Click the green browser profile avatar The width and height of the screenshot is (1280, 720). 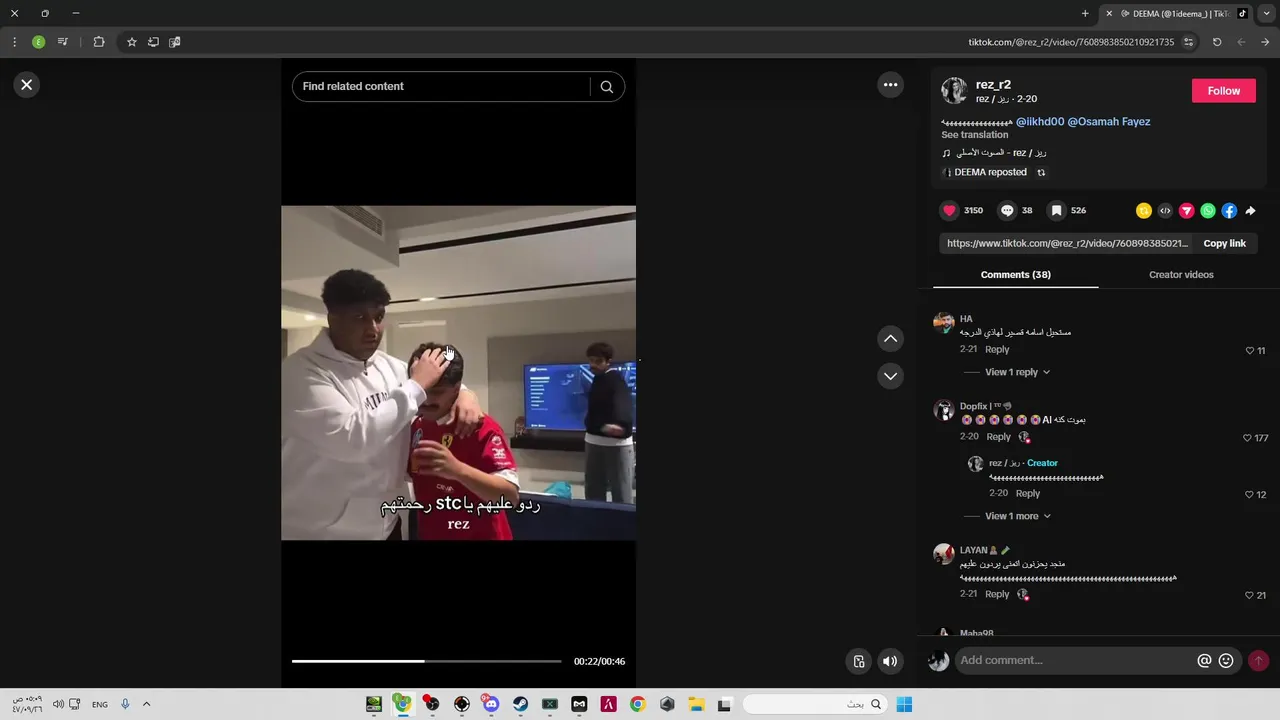pyautogui.click(x=38, y=42)
